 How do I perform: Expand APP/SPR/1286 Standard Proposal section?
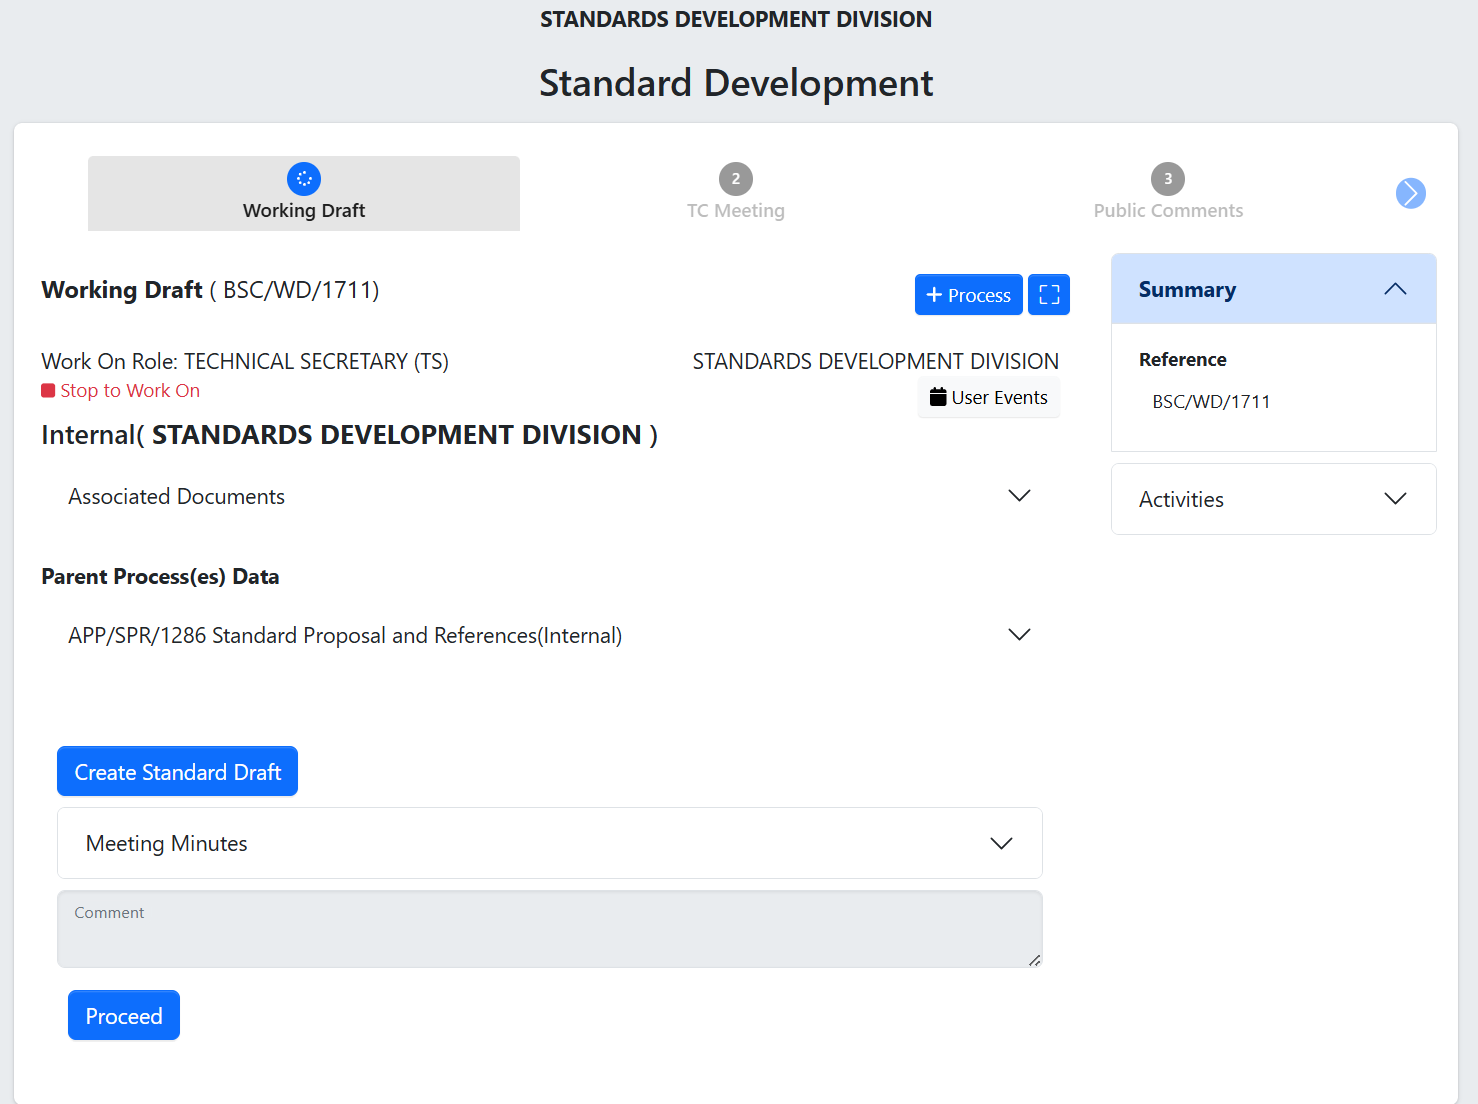pos(1018,635)
